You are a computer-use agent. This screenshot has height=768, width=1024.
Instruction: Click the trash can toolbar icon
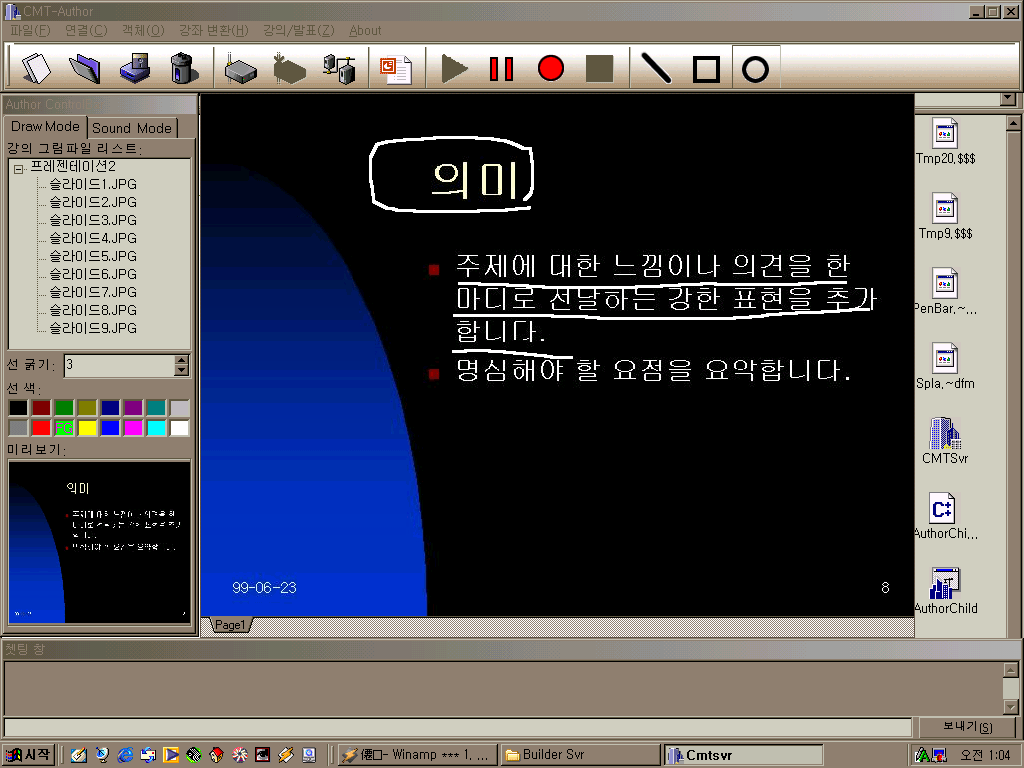(x=184, y=68)
